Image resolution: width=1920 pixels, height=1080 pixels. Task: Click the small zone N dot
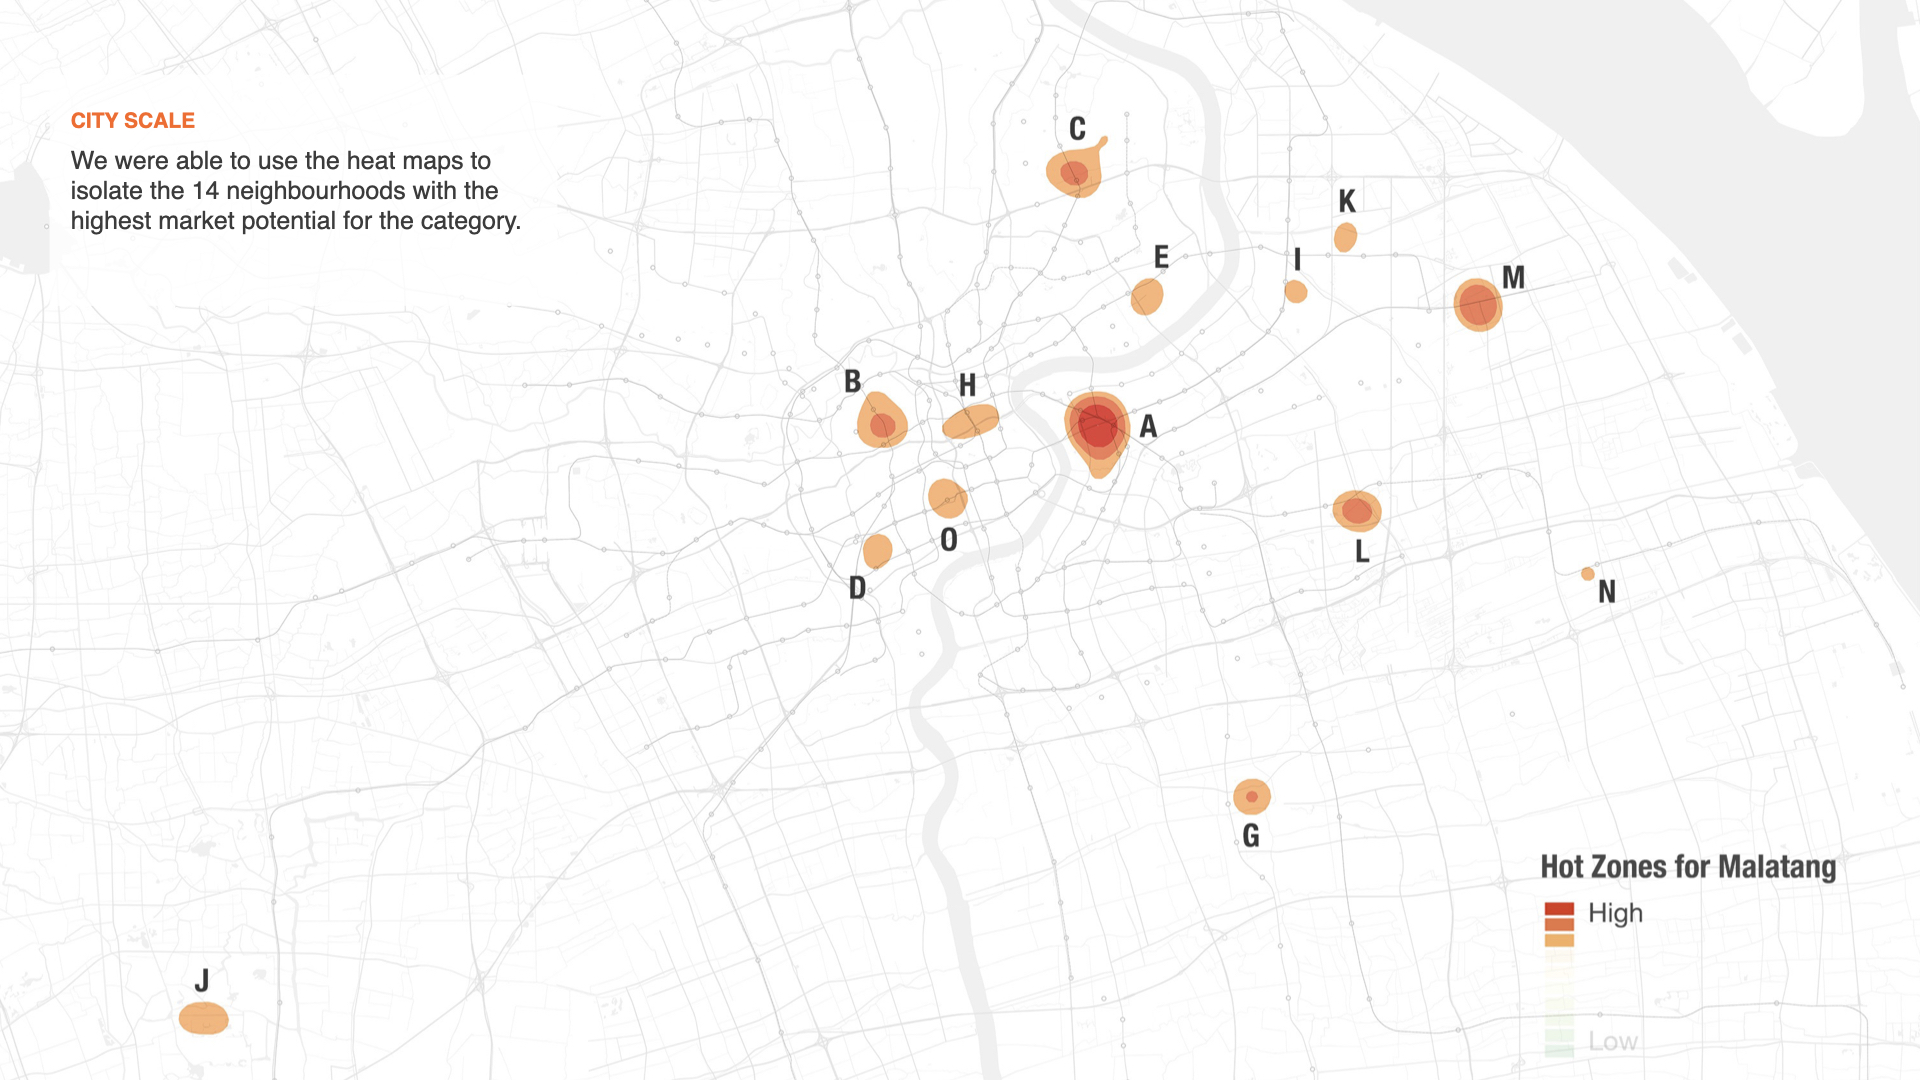[1588, 574]
